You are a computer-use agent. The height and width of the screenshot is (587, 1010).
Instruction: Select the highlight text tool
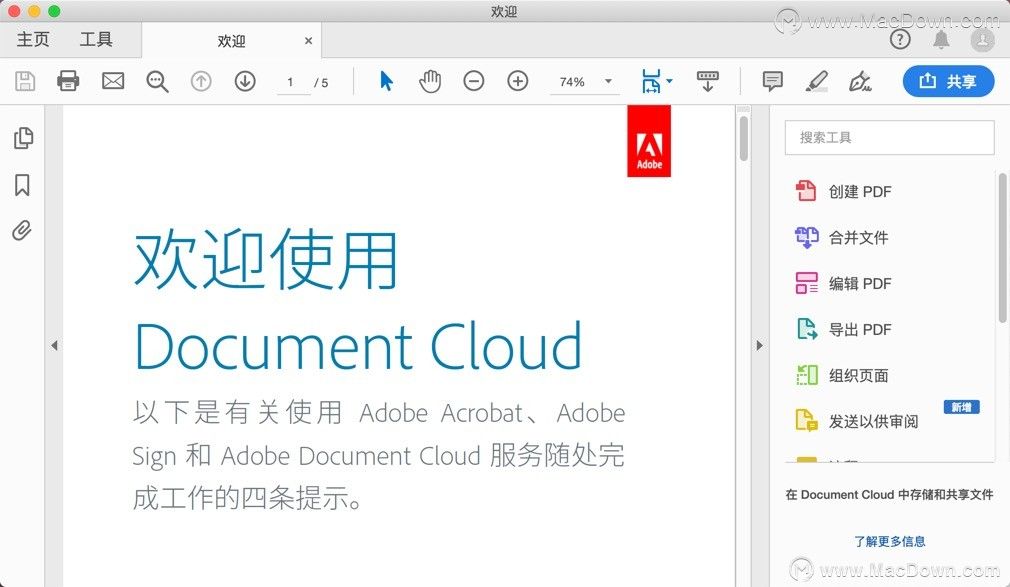pos(817,81)
